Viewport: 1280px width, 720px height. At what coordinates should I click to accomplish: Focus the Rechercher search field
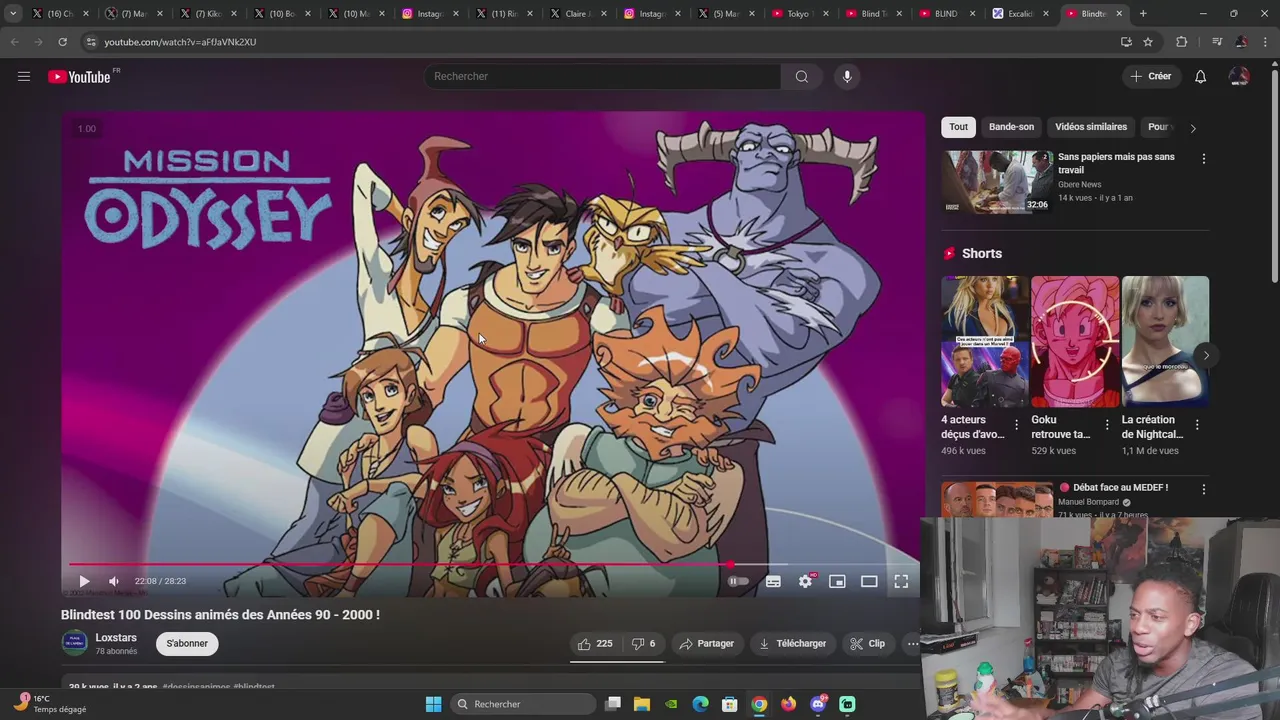point(603,76)
